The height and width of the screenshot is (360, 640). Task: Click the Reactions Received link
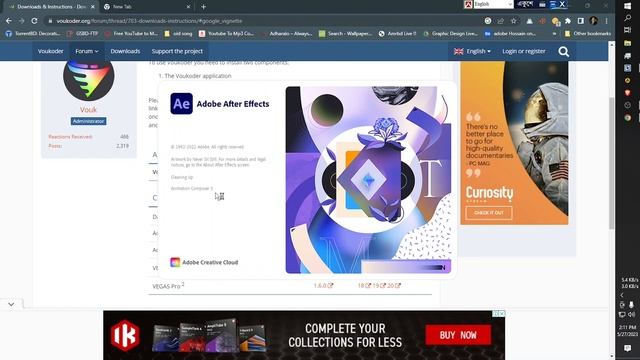pyautogui.click(x=70, y=137)
